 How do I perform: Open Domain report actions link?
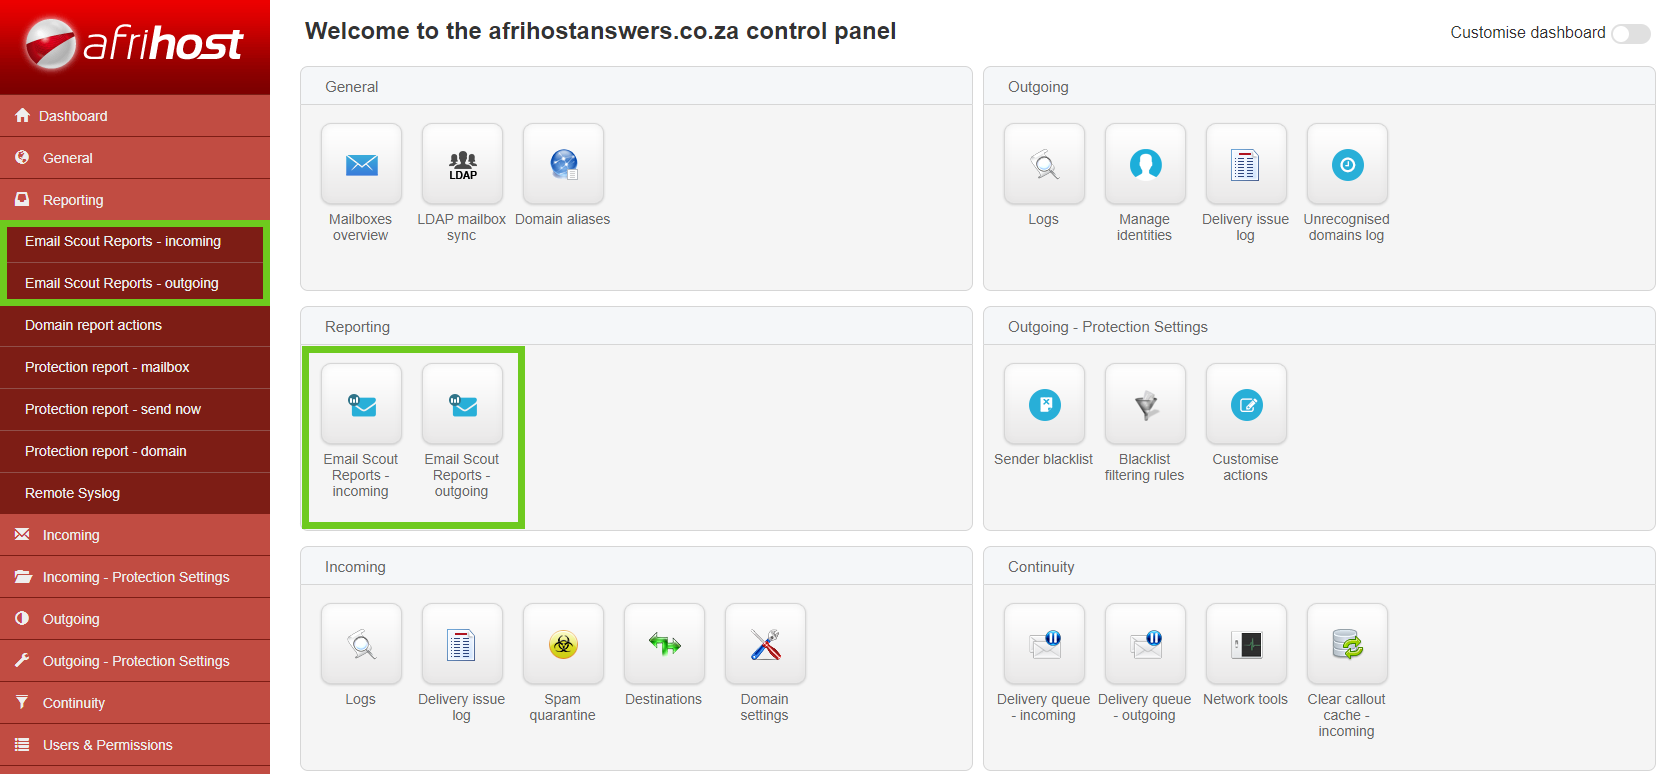point(93,325)
